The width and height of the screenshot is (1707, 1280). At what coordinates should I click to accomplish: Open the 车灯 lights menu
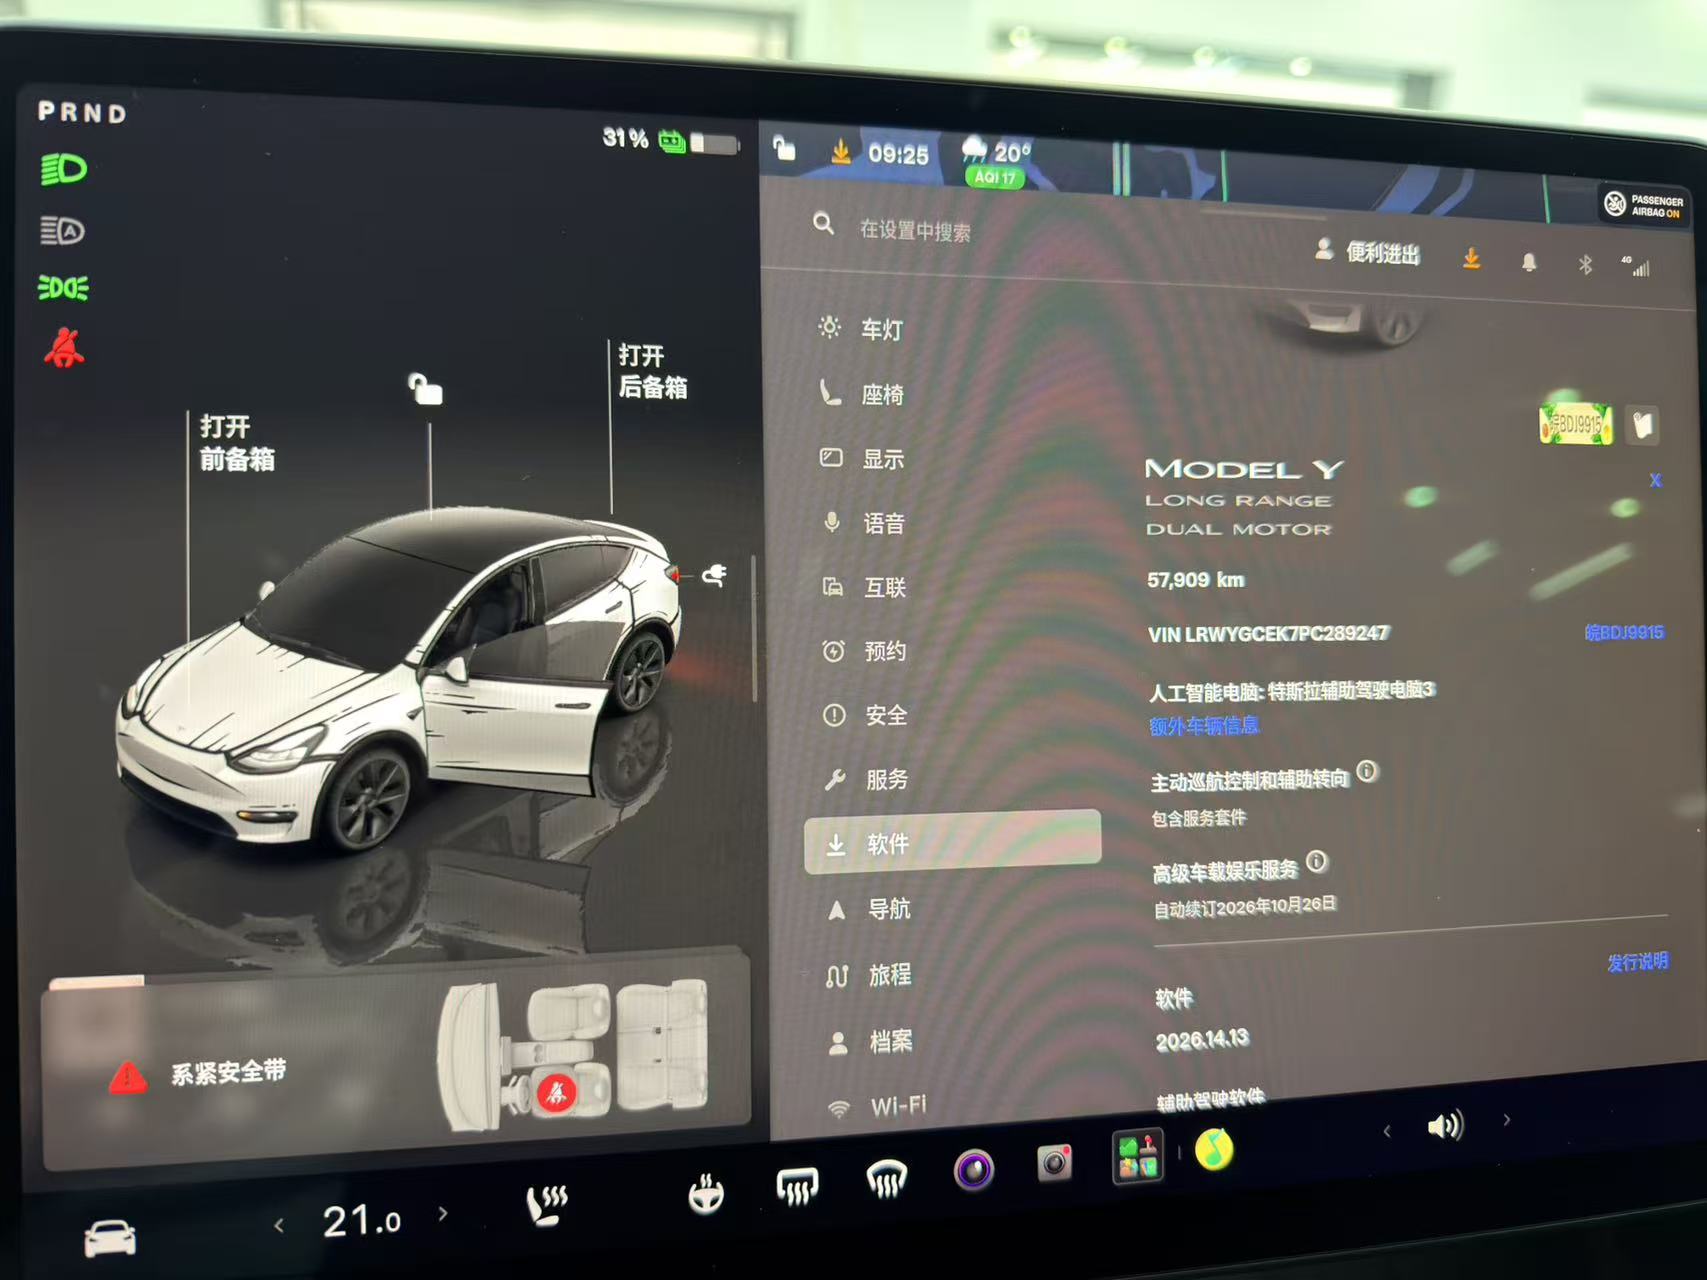pyautogui.click(x=860, y=329)
